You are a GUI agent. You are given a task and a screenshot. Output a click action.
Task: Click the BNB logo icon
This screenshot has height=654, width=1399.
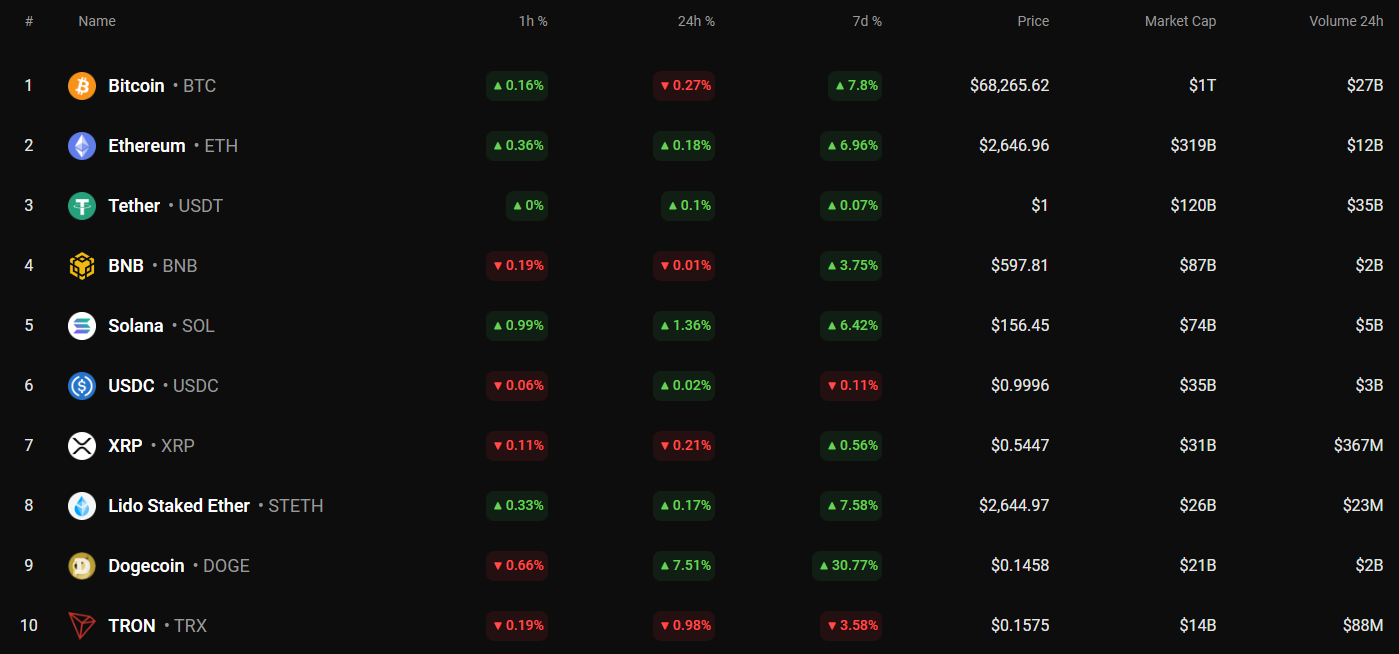coord(82,266)
